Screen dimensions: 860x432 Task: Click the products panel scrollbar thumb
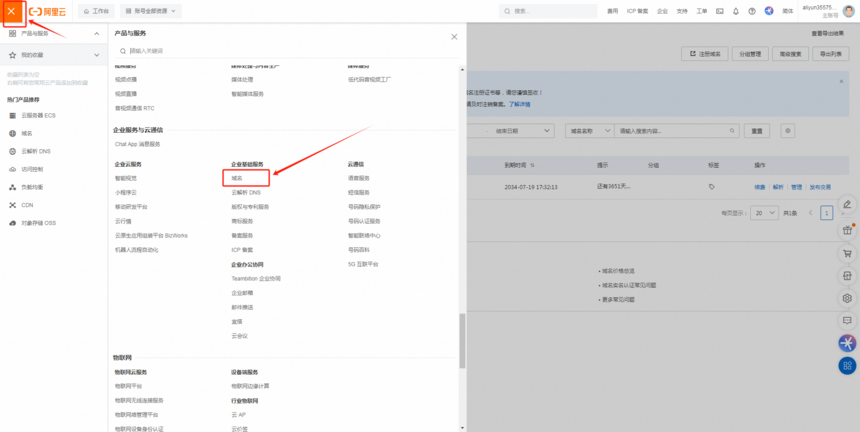[x=462, y=340]
